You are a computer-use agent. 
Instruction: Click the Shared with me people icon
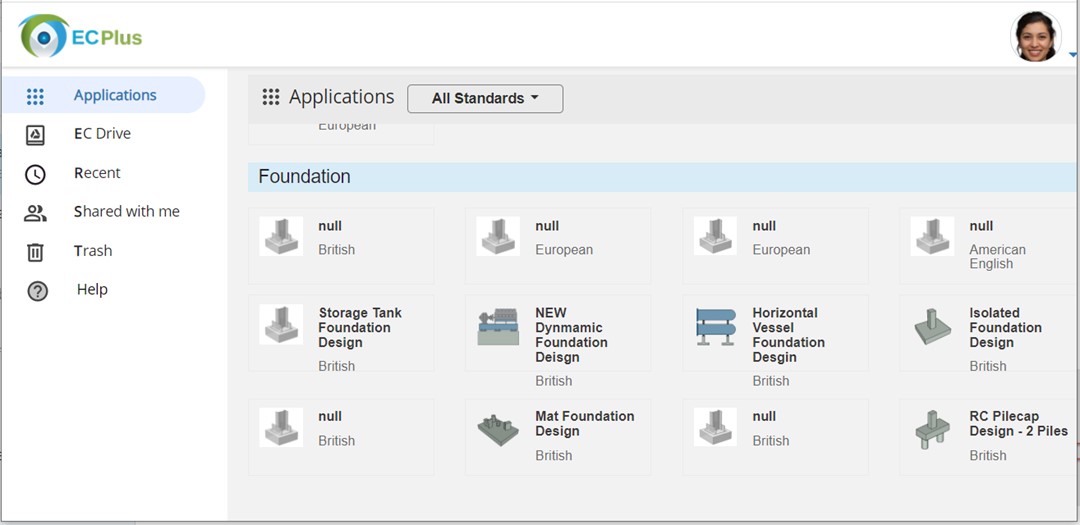[x=35, y=213]
